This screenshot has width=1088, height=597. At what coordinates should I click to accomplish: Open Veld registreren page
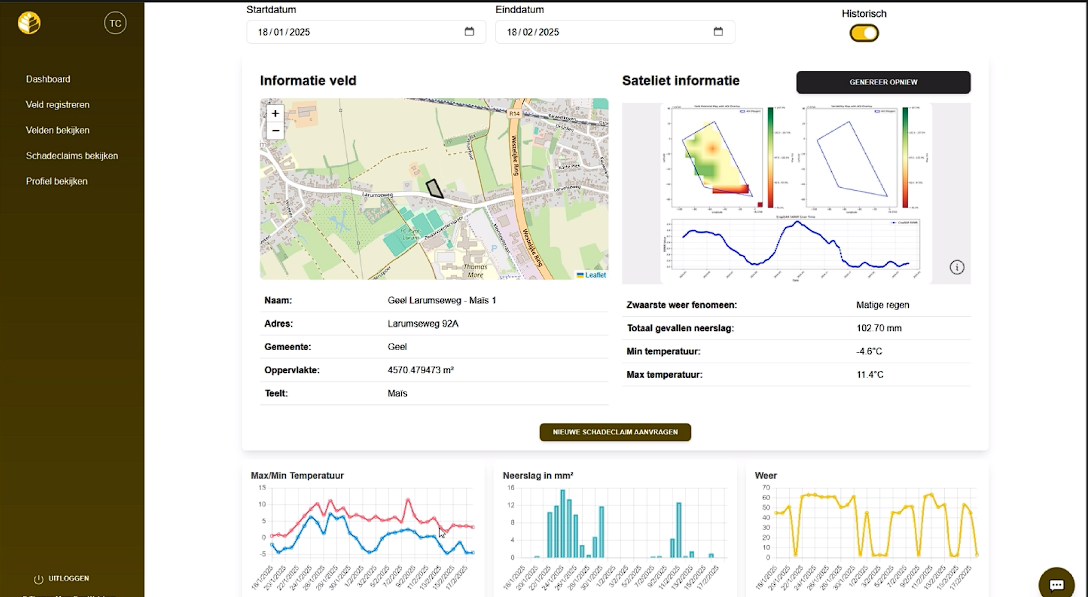coord(58,105)
